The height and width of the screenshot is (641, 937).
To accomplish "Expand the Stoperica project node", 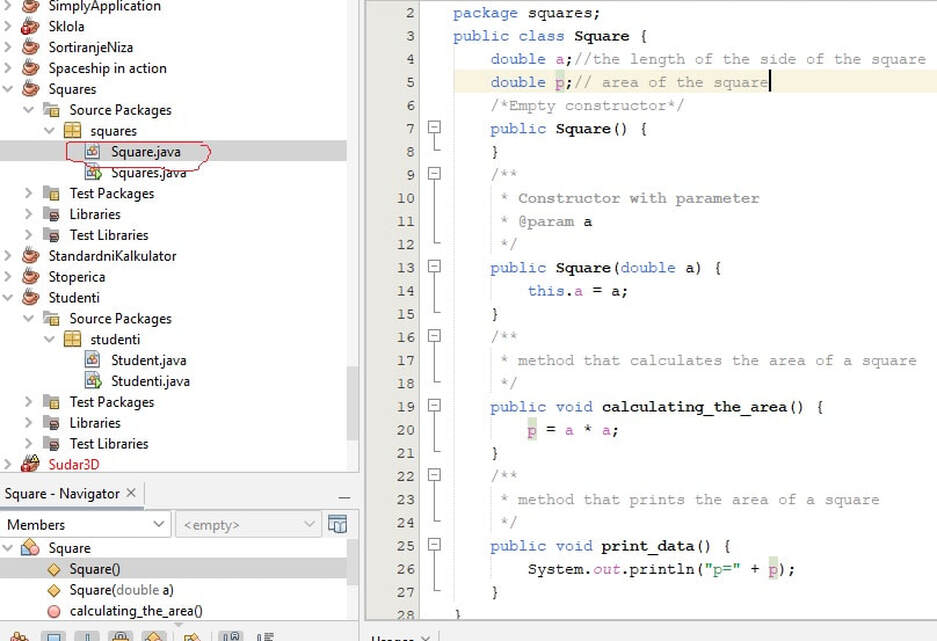I will pyautogui.click(x=7, y=277).
